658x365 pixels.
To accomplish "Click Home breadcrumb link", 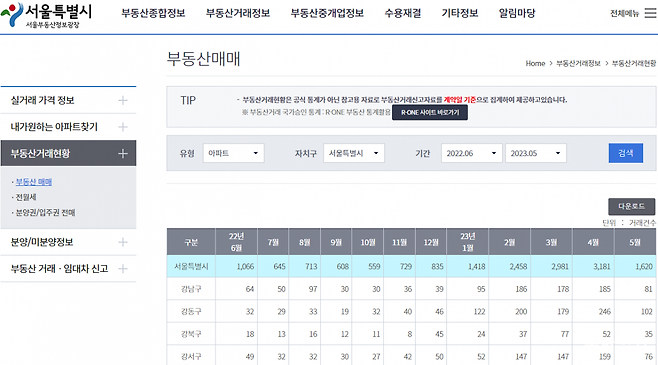I will point(535,63).
